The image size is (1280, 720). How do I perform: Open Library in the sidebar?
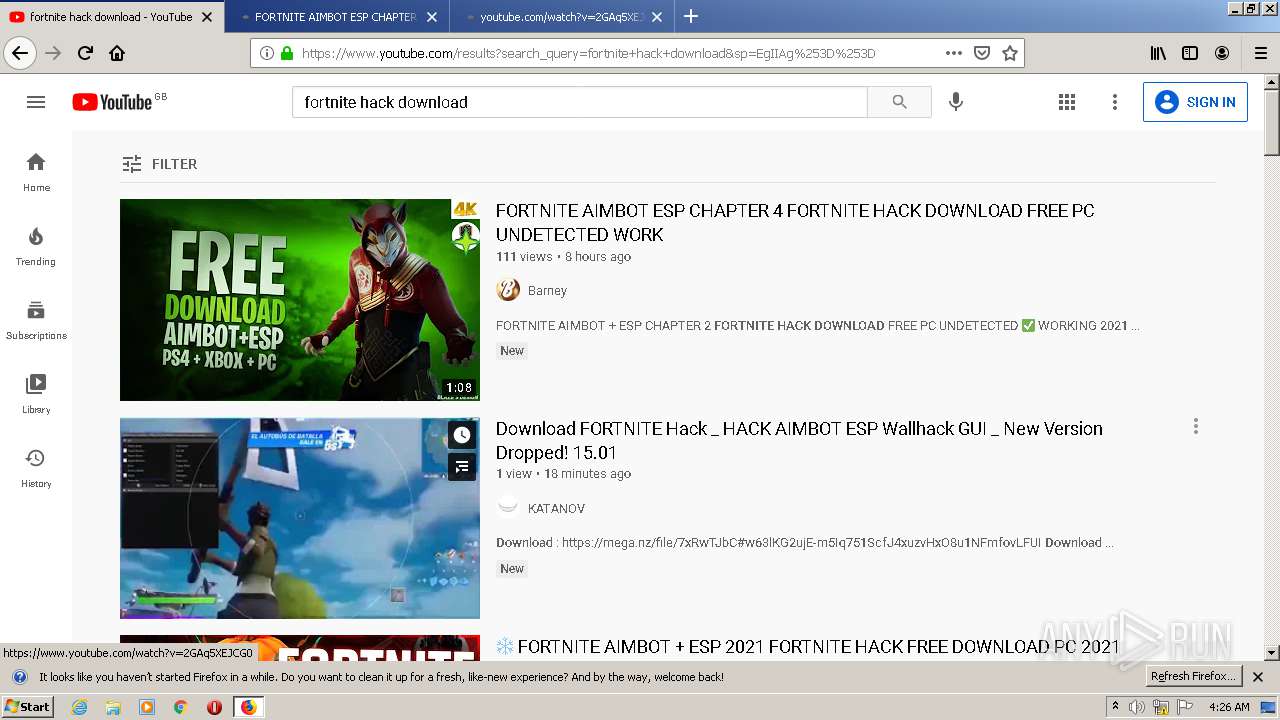(36, 394)
